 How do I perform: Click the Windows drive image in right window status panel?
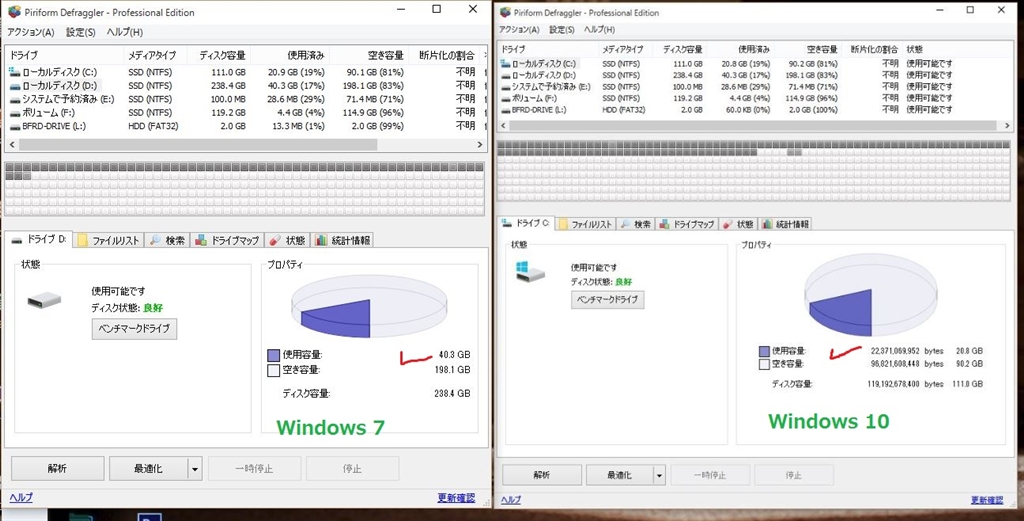pos(530,272)
